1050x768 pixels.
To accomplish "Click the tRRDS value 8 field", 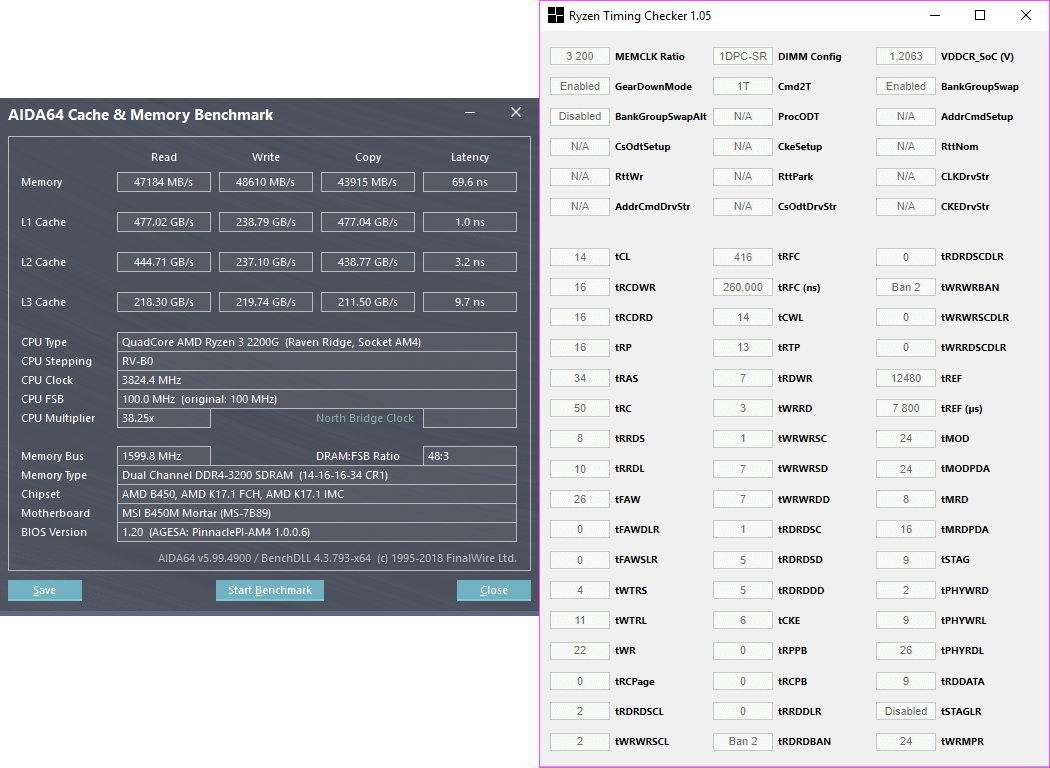I will pos(580,439).
